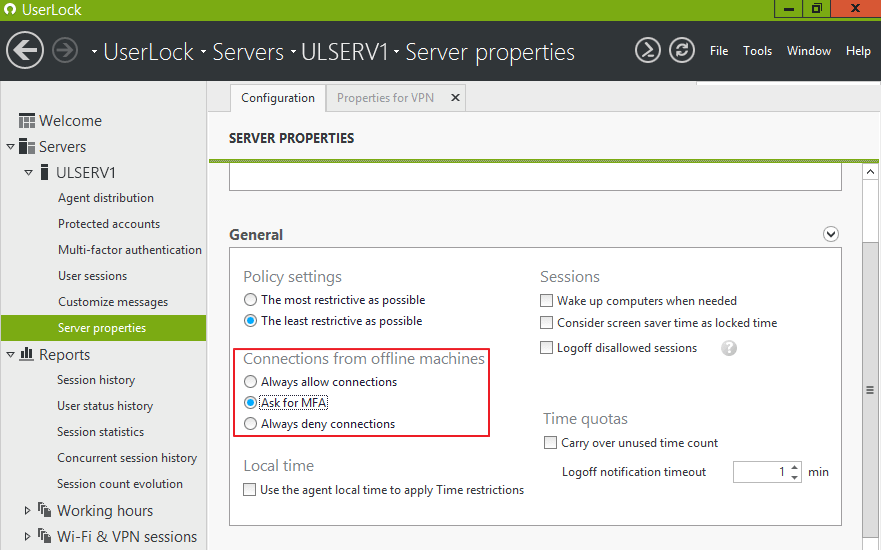Open User sessions in sidebar
Viewport: 881px width, 550px height.
pos(93,276)
